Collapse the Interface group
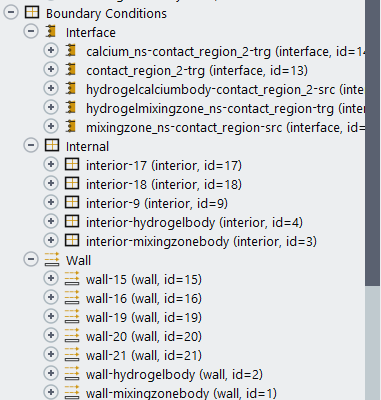This screenshot has width=381, height=400. click(31, 32)
